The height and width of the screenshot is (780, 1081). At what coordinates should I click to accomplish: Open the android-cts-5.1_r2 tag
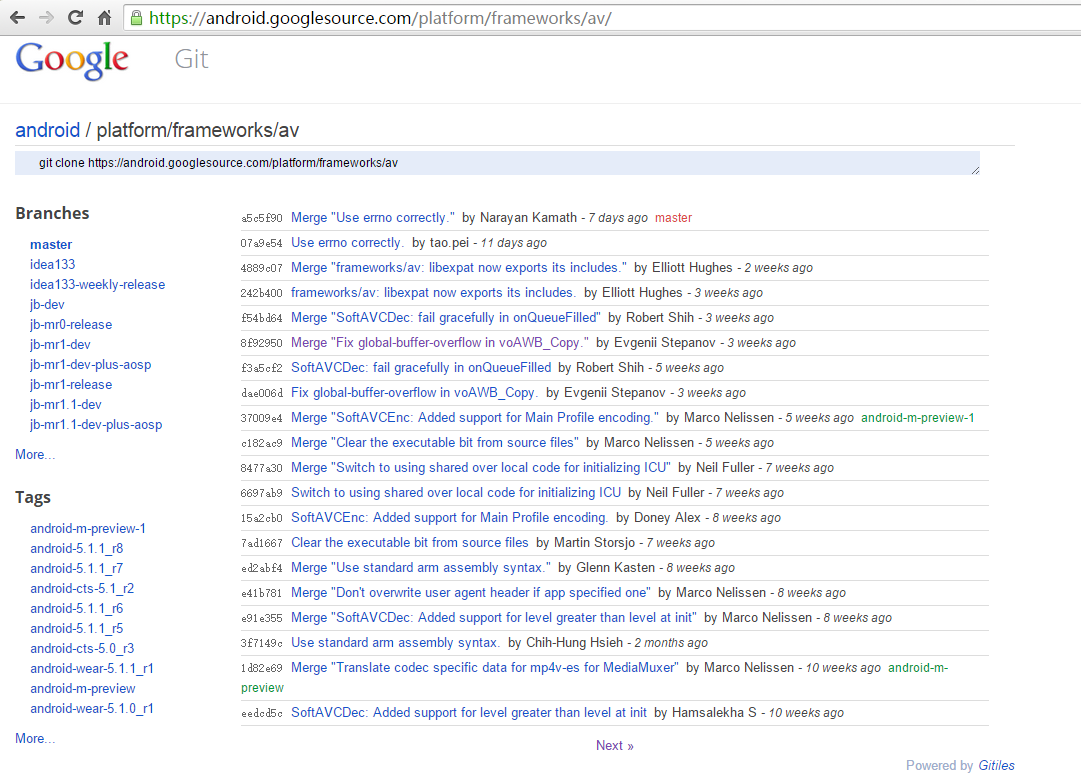(x=82, y=588)
